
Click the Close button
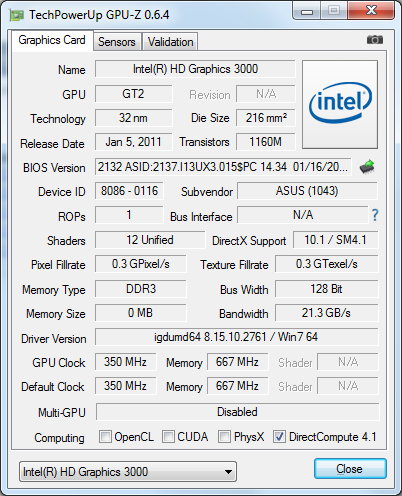350,469
